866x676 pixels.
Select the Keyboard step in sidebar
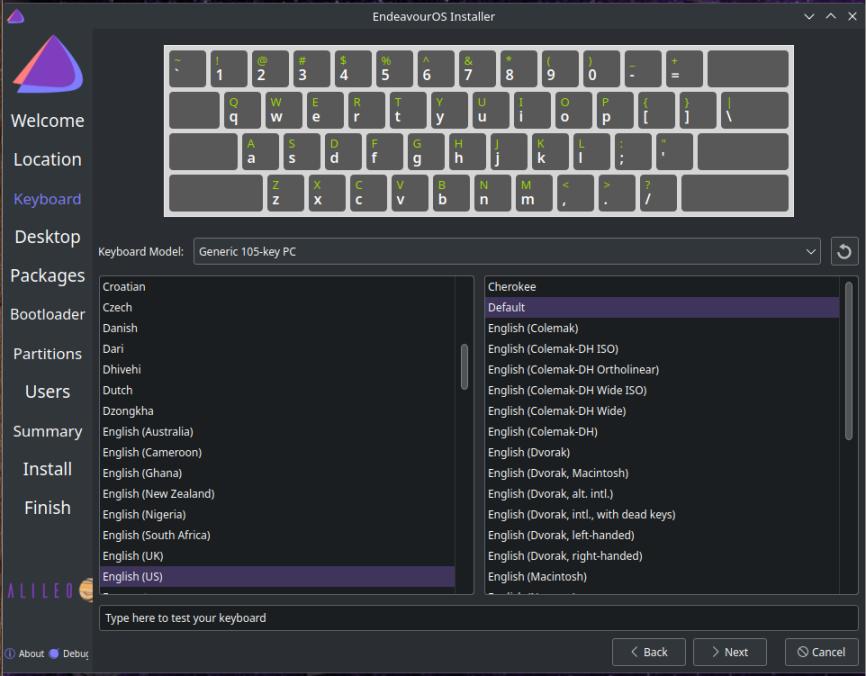pos(47,199)
